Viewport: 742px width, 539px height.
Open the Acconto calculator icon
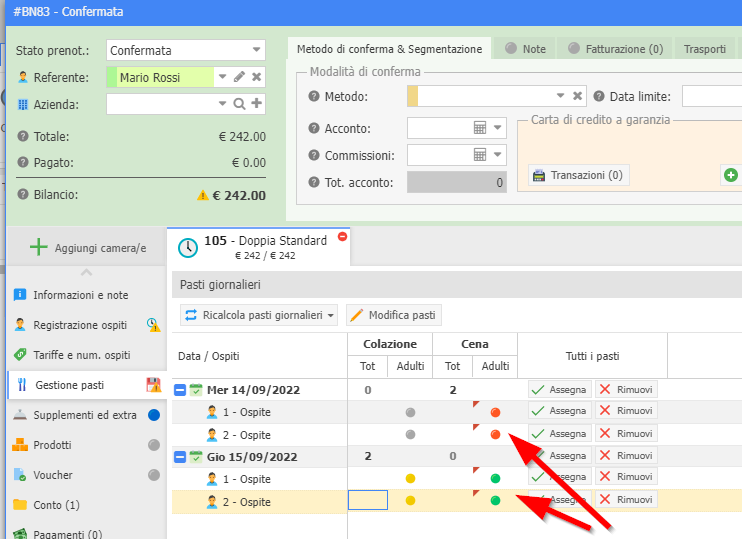pos(480,128)
